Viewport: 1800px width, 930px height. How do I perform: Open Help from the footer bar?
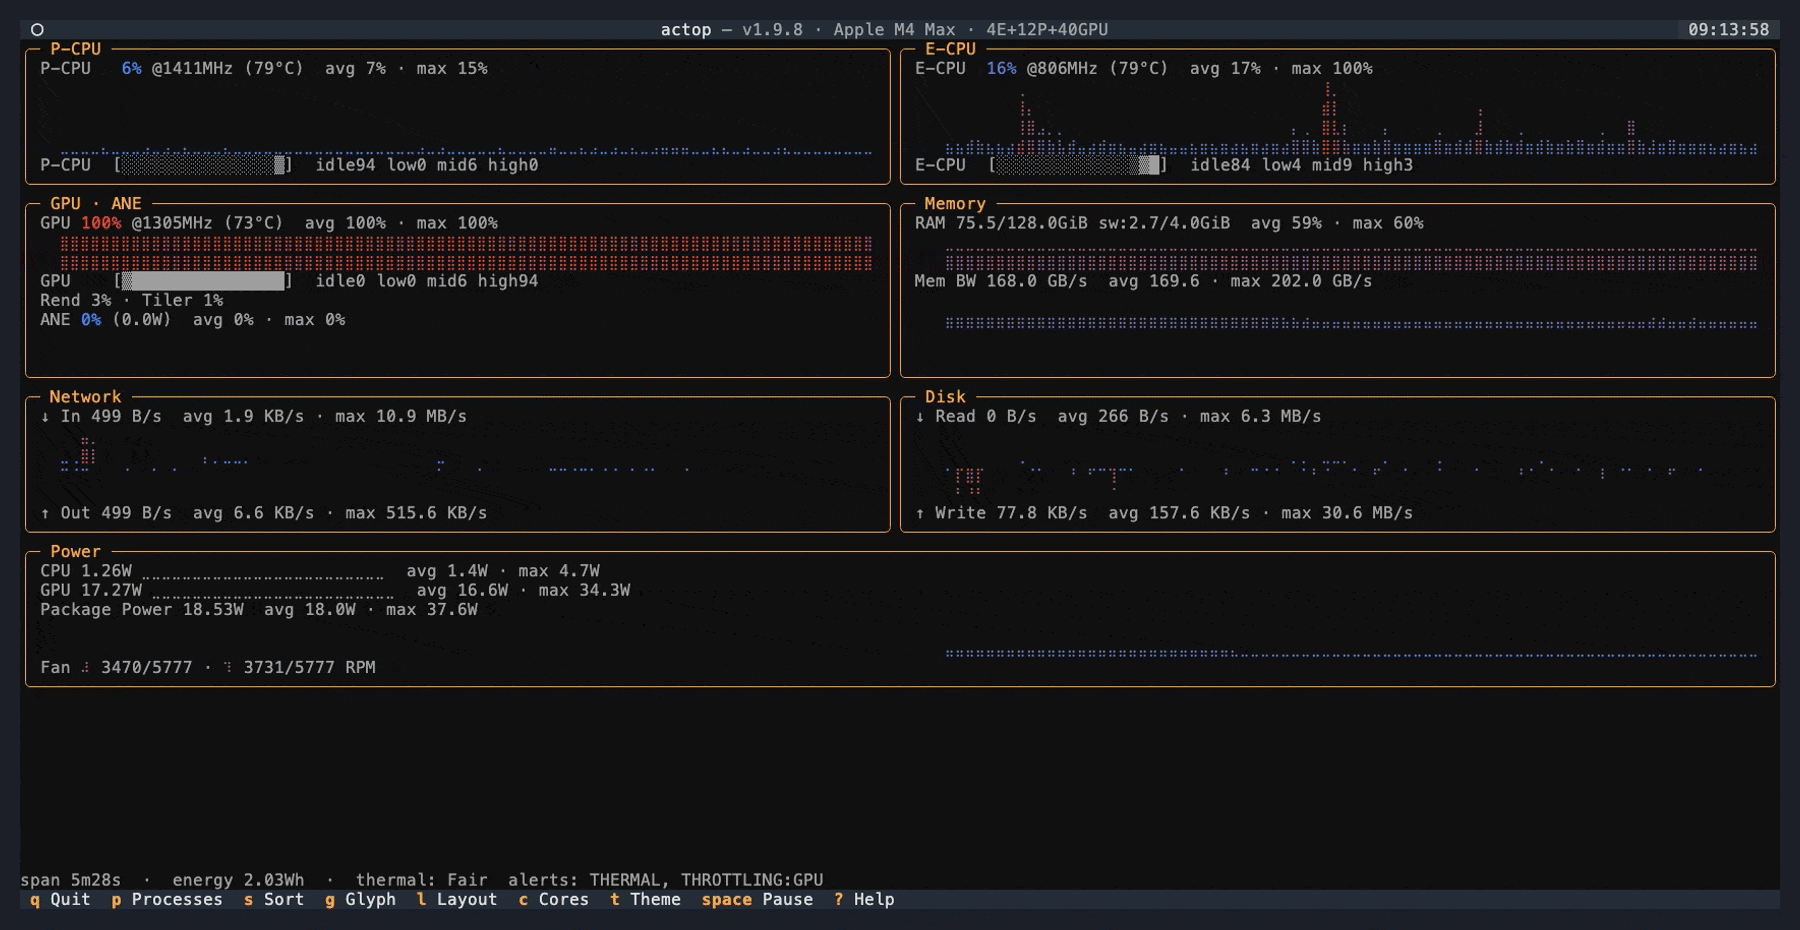pyautogui.click(x=864, y=900)
